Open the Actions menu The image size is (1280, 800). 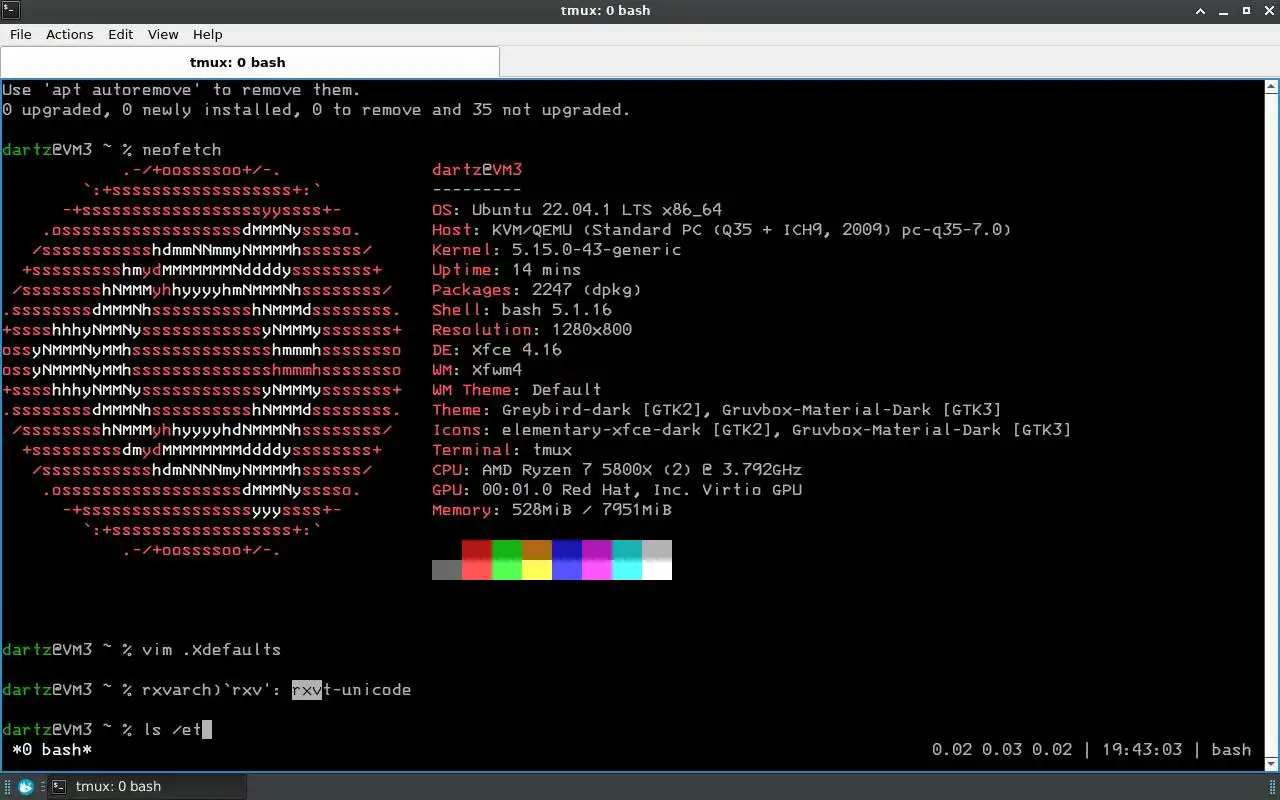coord(69,34)
